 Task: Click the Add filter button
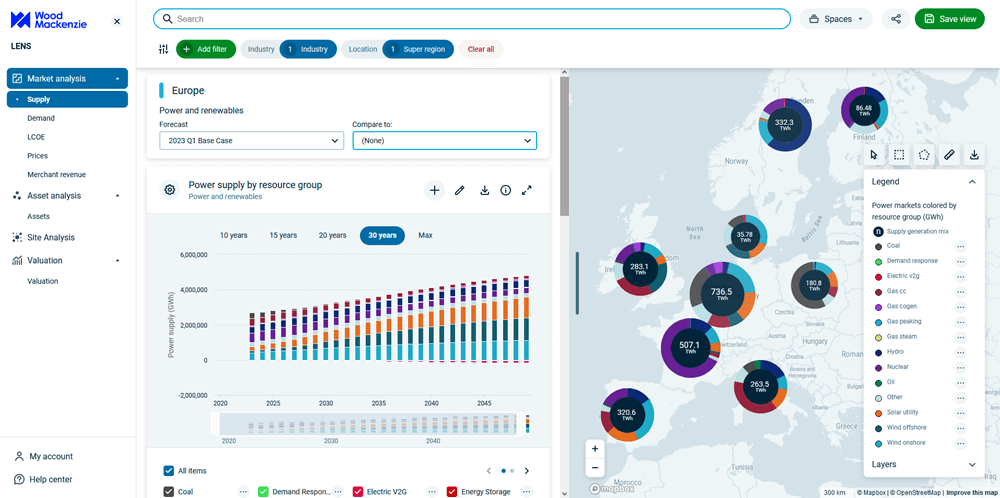pyautogui.click(x=206, y=49)
